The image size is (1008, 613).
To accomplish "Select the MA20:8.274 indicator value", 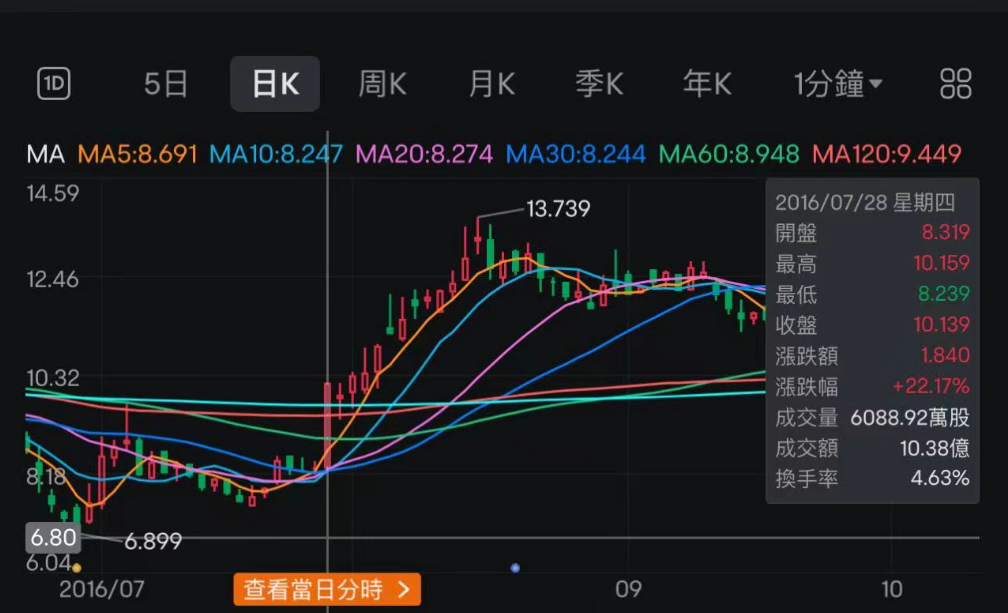I will click(424, 154).
